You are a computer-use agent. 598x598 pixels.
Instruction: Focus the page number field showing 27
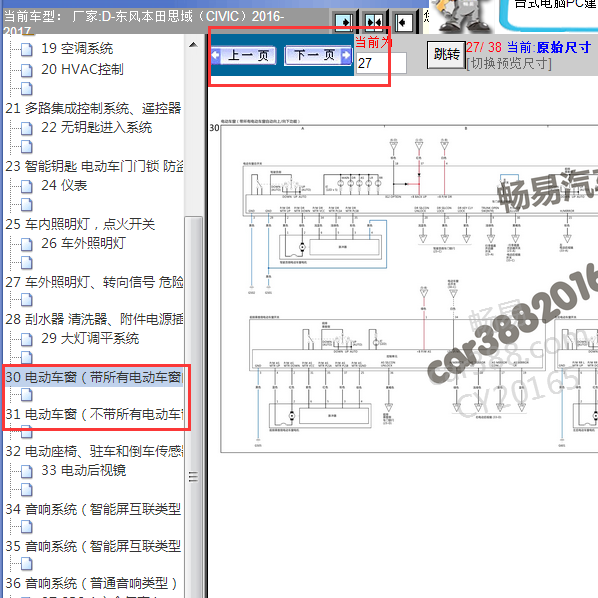381,63
